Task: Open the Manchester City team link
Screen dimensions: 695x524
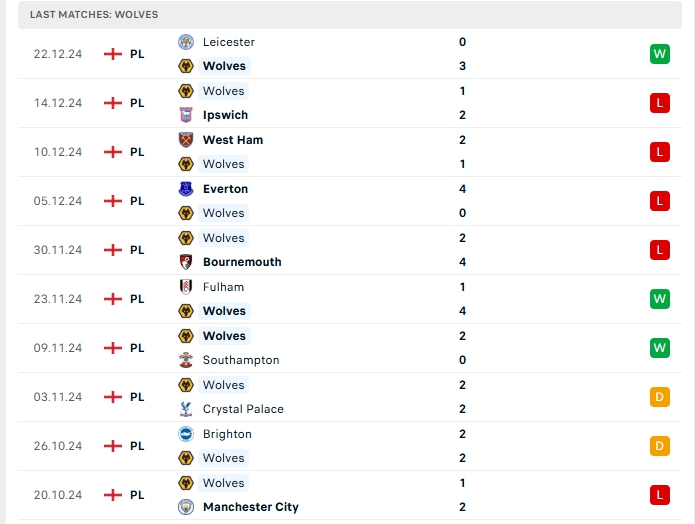Action: point(250,507)
